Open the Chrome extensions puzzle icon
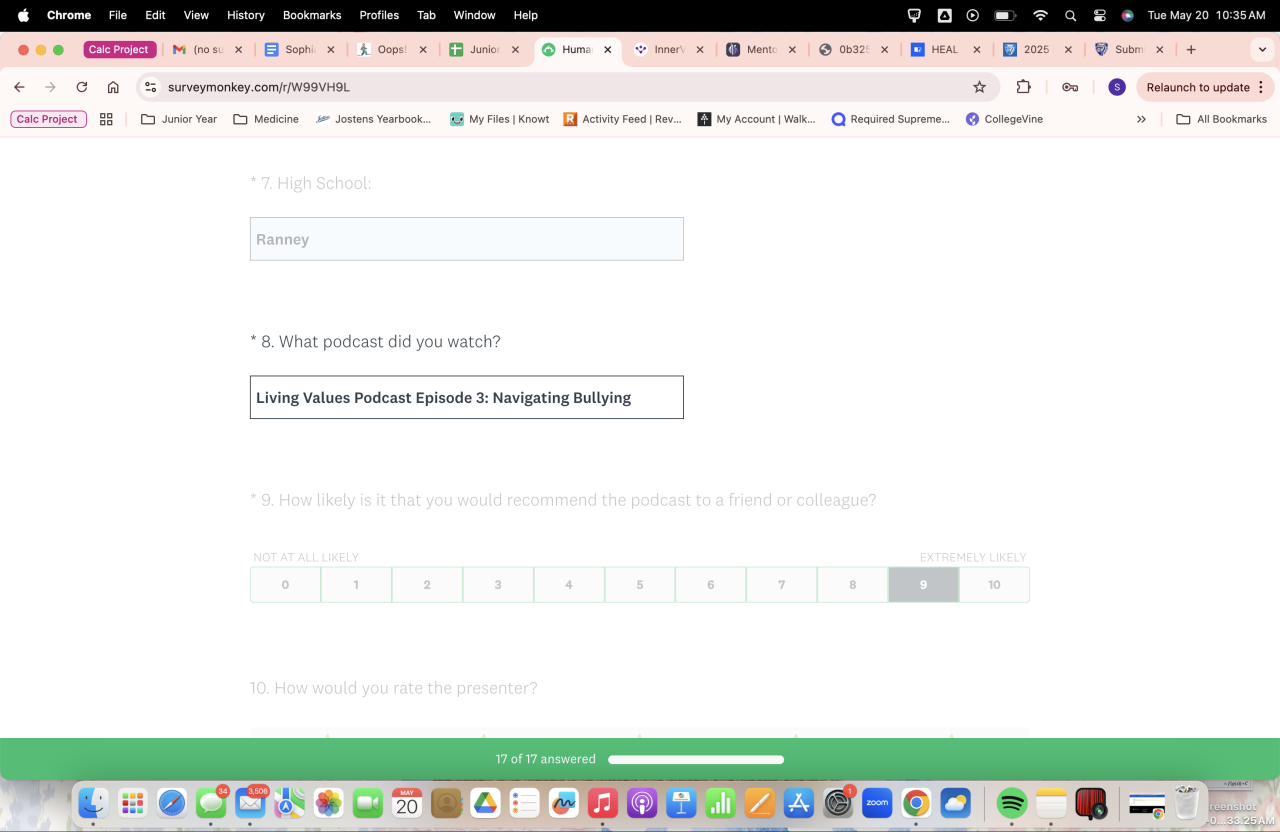 click(1023, 87)
